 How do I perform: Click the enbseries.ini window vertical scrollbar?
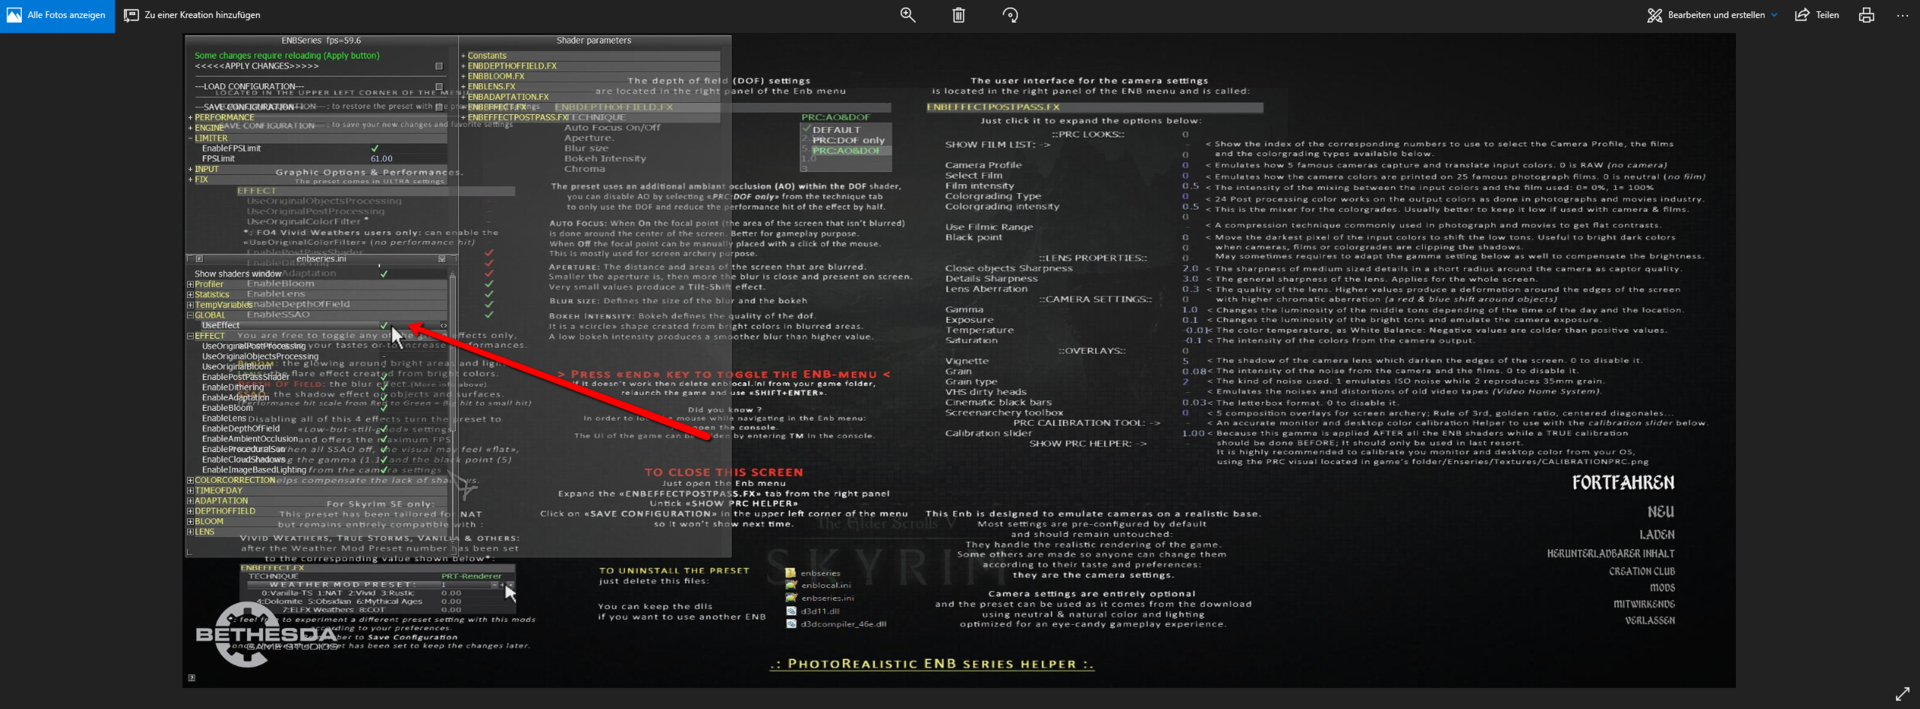pyautogui.click(x=453, y=400)
